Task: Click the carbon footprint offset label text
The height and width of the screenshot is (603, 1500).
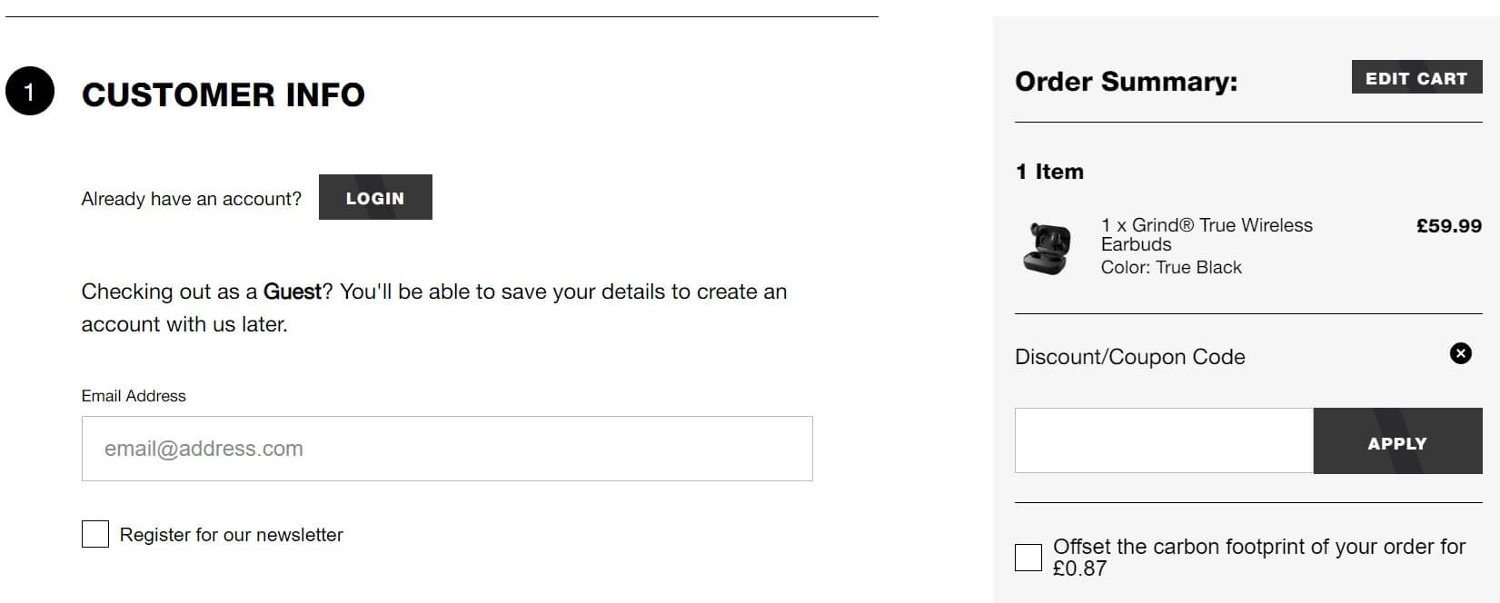Action: pos(1259,557)
